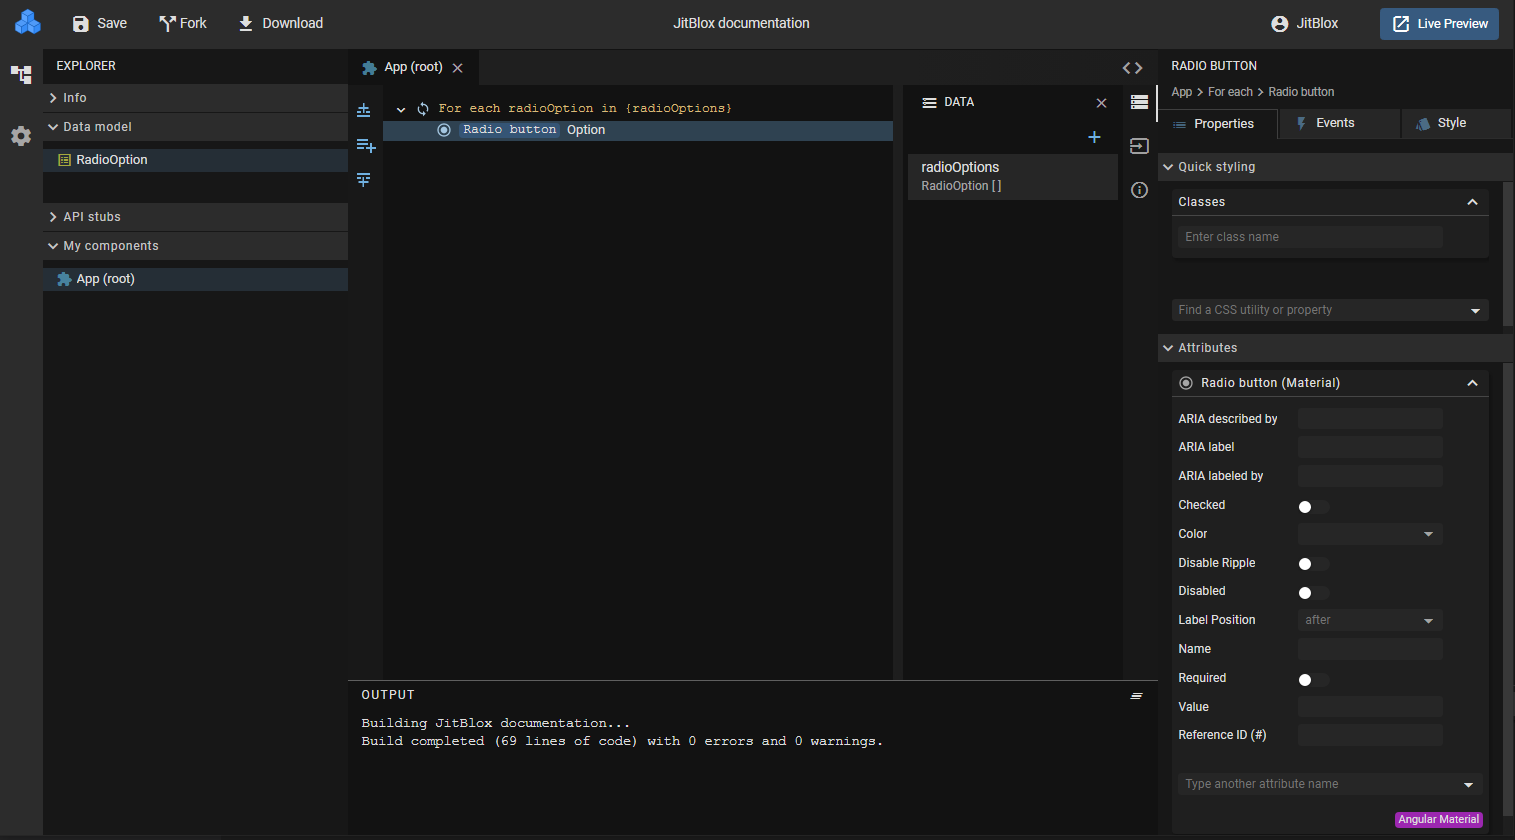
Task: Close the App (root) editor tab
Action: tap(457, 68)
